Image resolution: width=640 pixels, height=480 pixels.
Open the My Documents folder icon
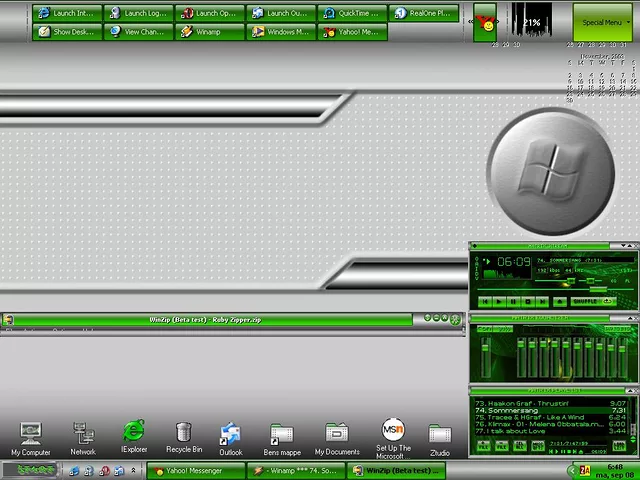[x=336, y=434]
